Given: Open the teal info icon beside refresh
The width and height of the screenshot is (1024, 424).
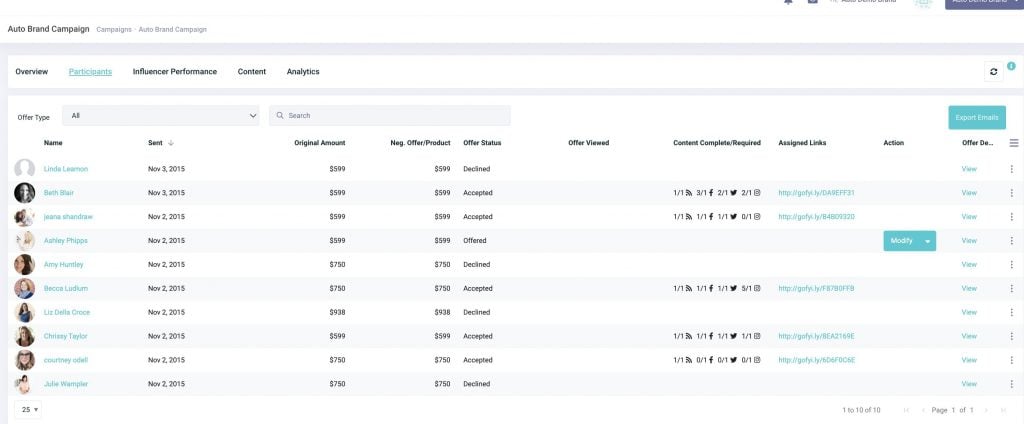Looking at the screenshot, I should 1011,66.
